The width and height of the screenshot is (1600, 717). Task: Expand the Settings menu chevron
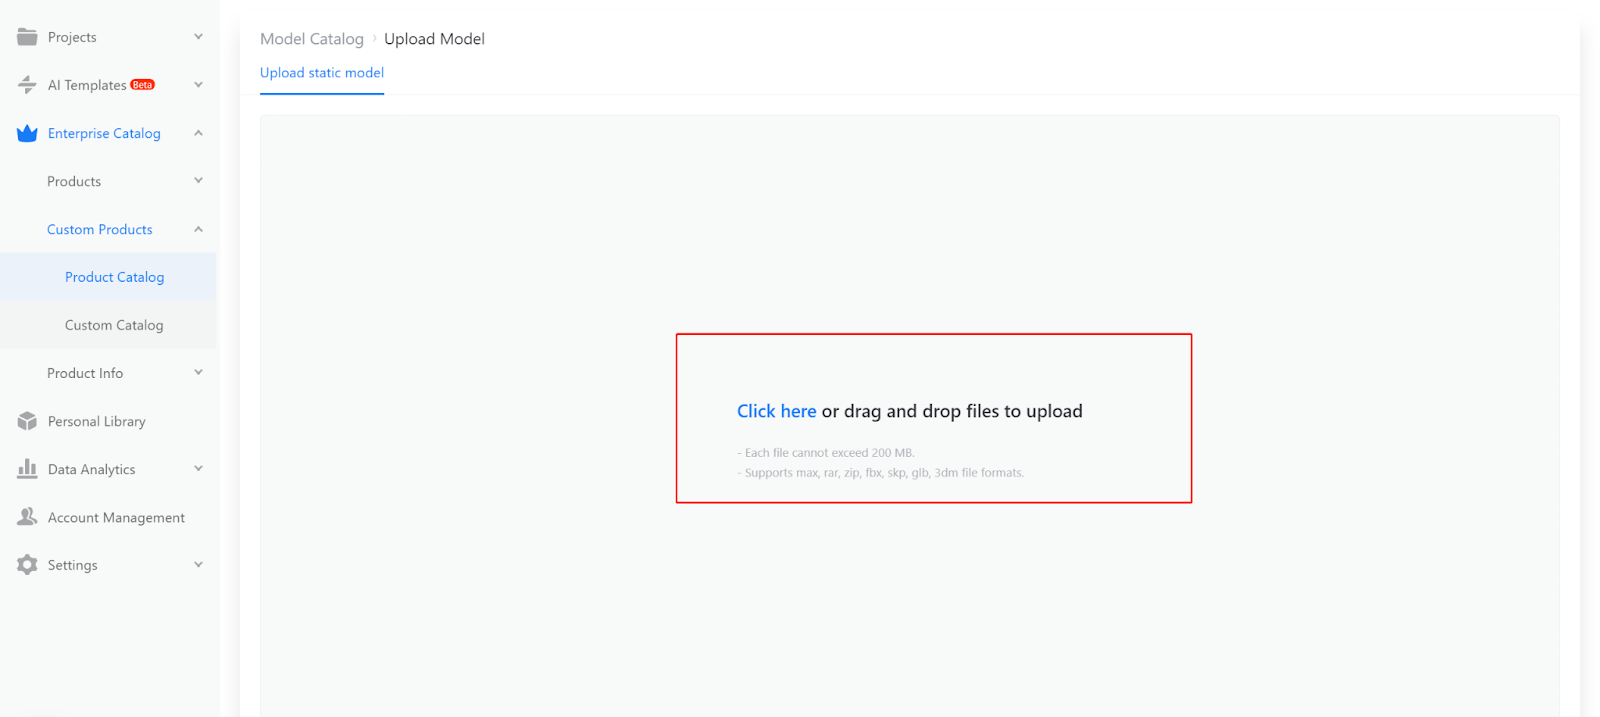[x=198, y=565]
